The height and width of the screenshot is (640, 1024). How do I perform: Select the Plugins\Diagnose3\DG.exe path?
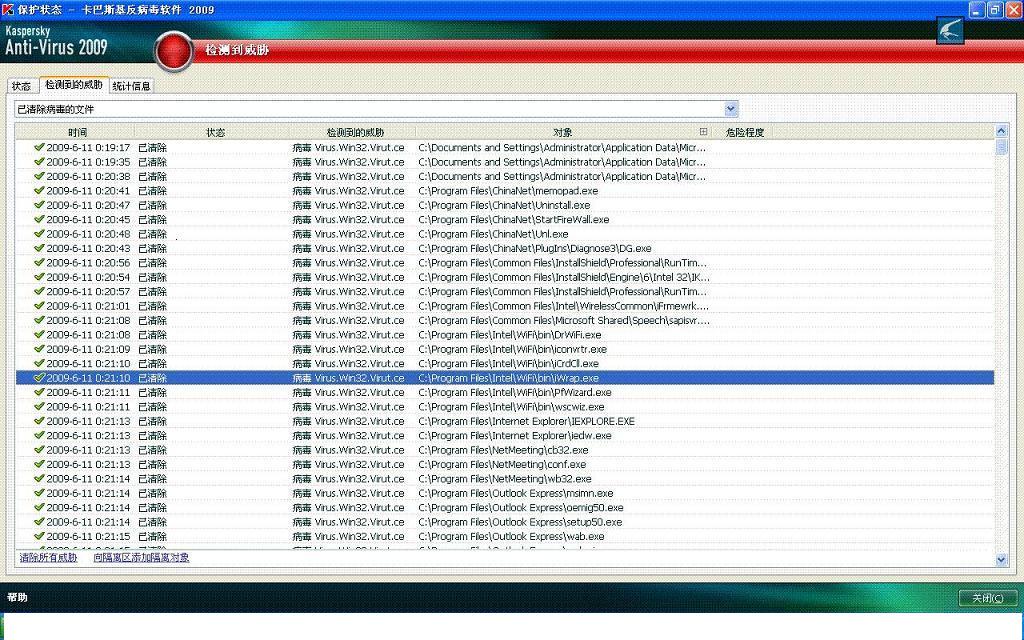coord(535,248)
